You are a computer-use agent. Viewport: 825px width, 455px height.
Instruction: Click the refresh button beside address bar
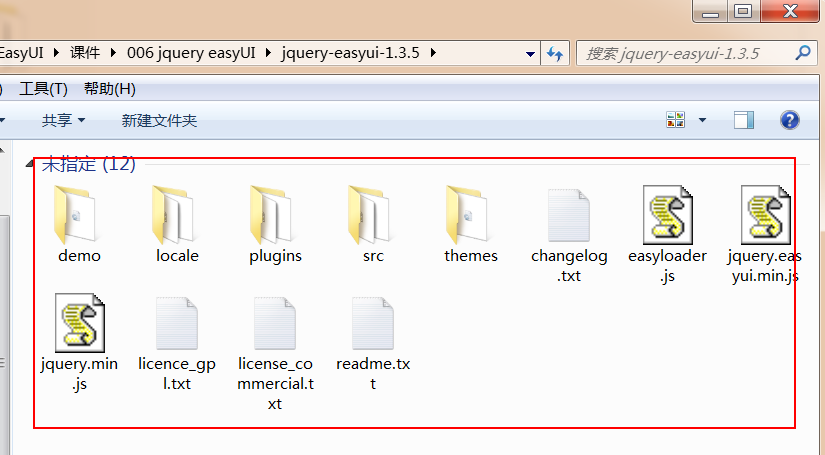point(555,53)
